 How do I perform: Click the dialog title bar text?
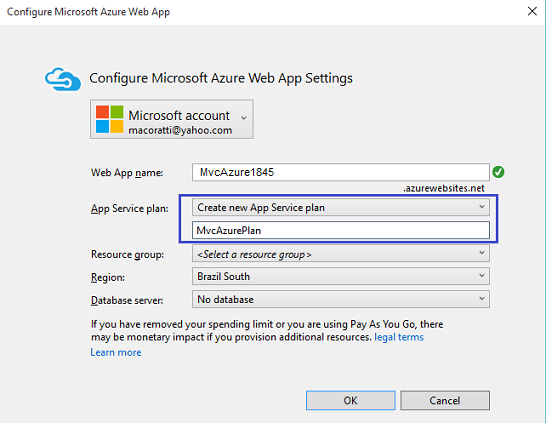point(88,11)
